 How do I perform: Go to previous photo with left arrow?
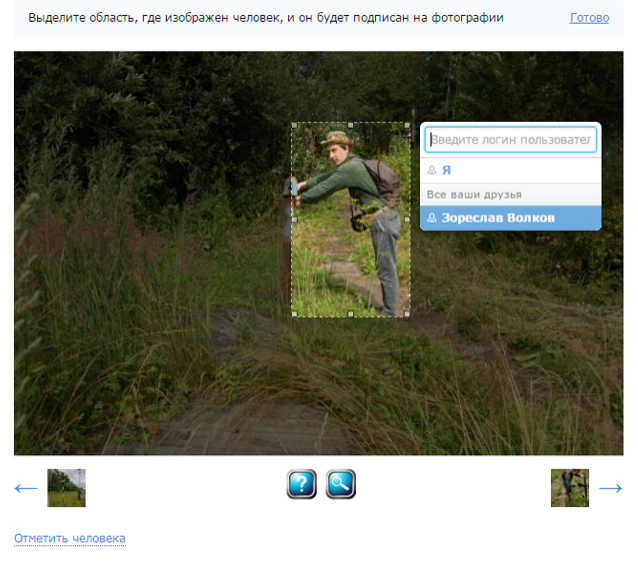pyautogui.click(x=26, y=488)
